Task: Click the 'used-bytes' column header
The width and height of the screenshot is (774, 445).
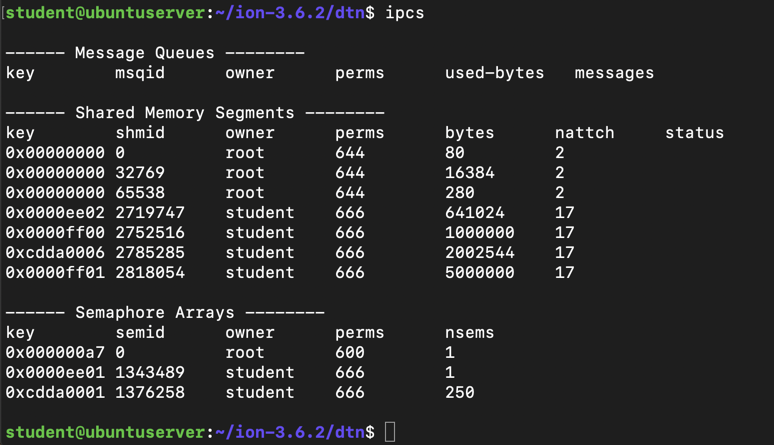Action: point(495,73)
